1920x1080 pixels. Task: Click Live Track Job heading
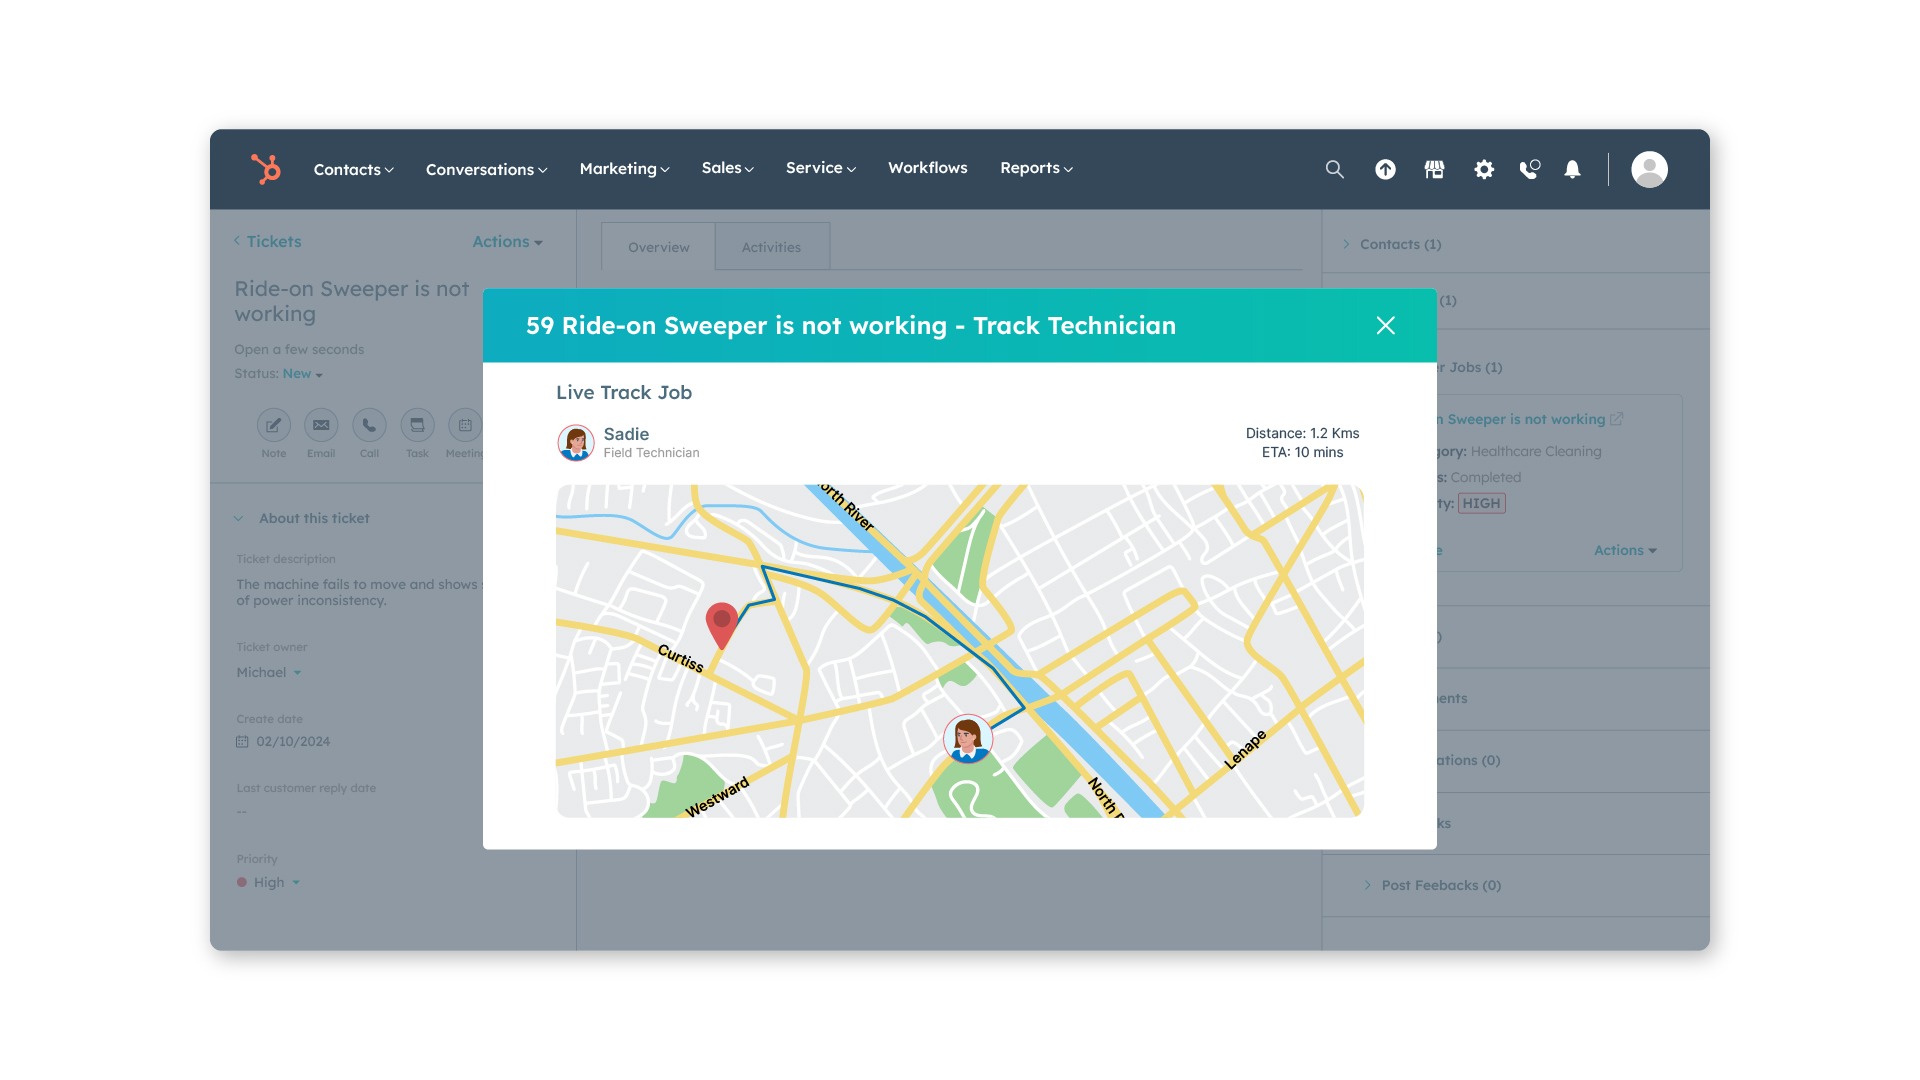click(624, 392)
